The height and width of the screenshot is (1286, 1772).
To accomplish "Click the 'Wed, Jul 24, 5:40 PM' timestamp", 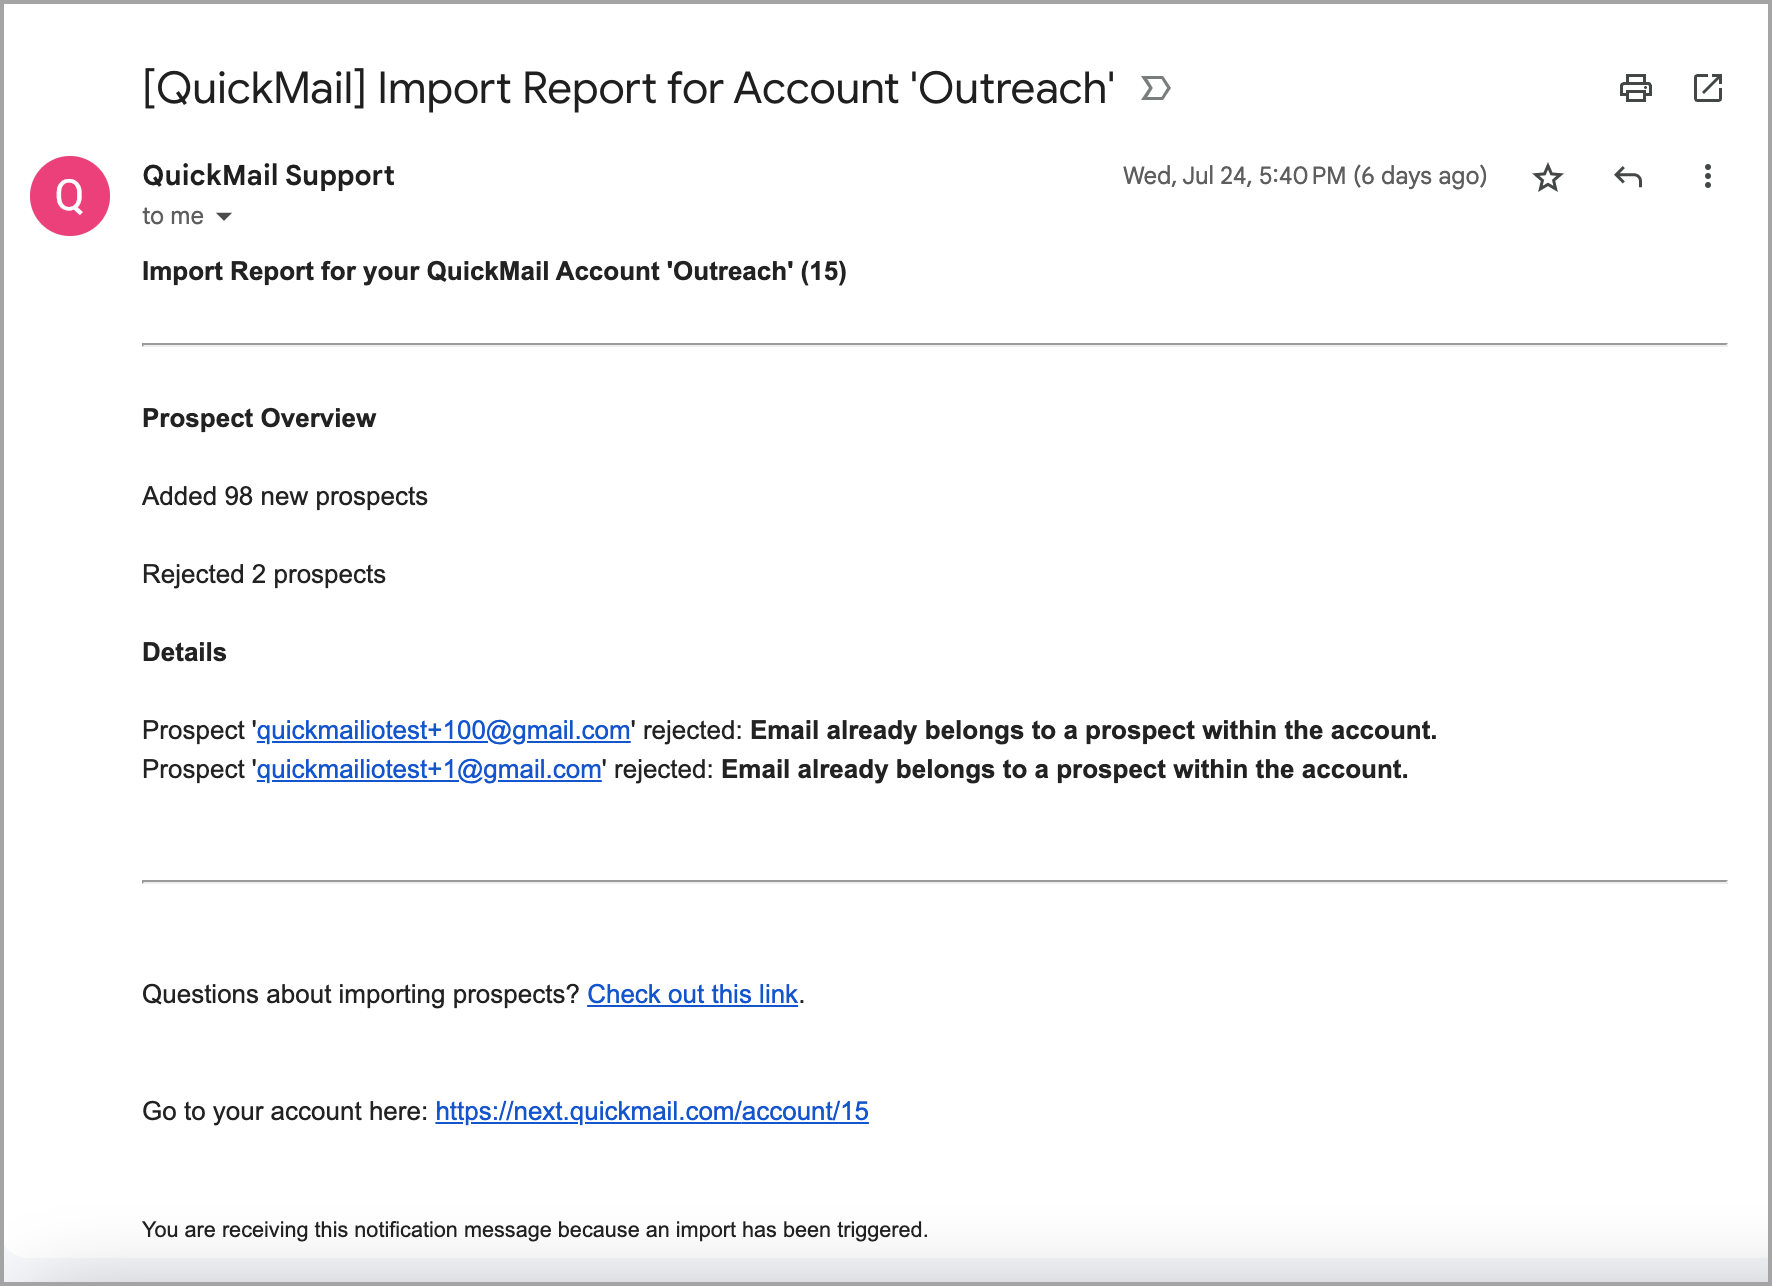I will point(1304,176).
